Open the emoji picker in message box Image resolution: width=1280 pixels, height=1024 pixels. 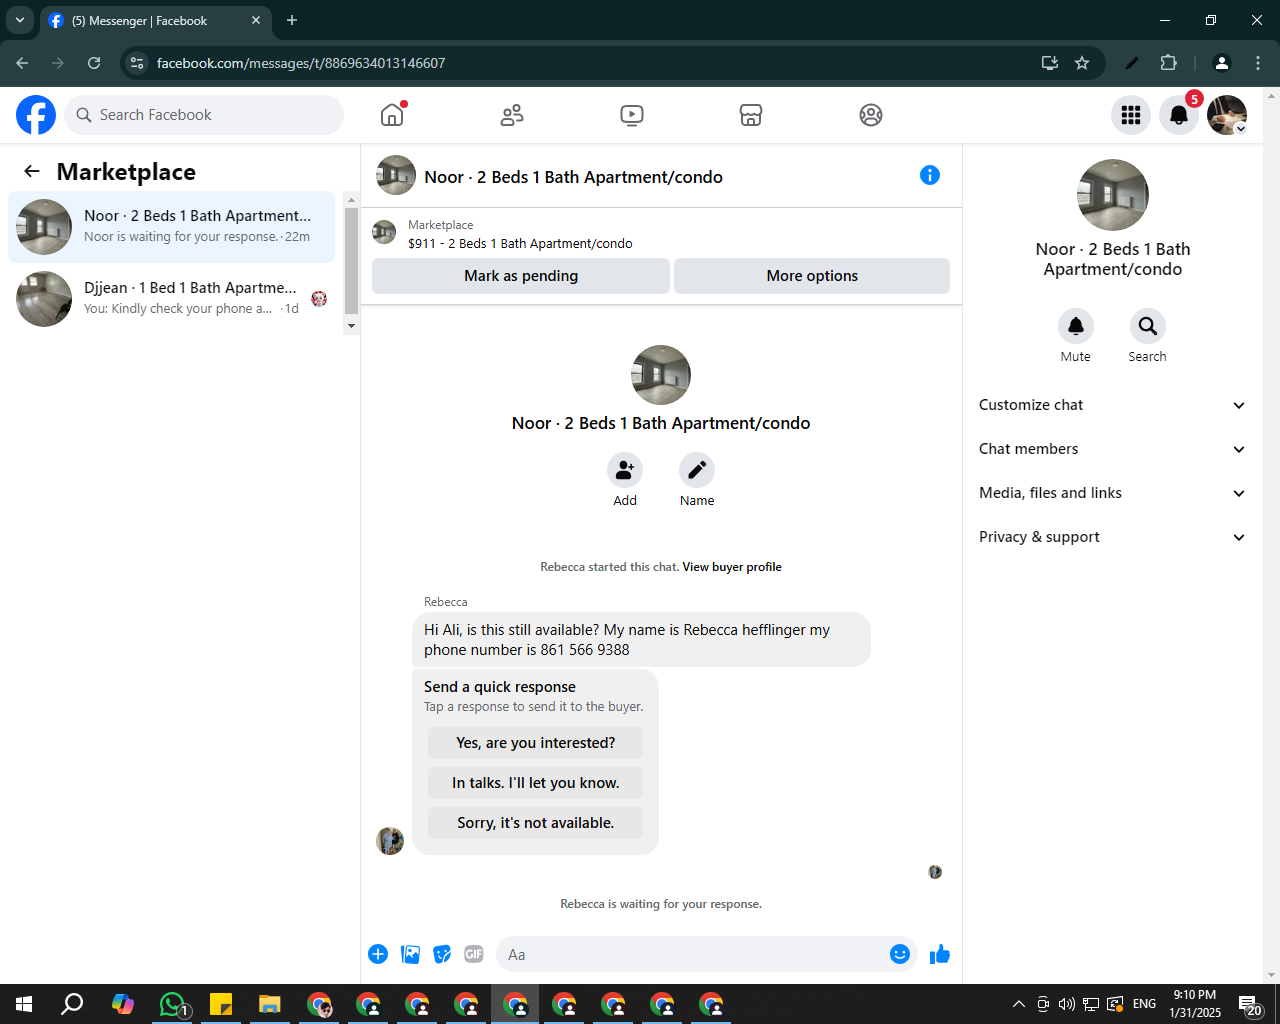tap(900, 954)
